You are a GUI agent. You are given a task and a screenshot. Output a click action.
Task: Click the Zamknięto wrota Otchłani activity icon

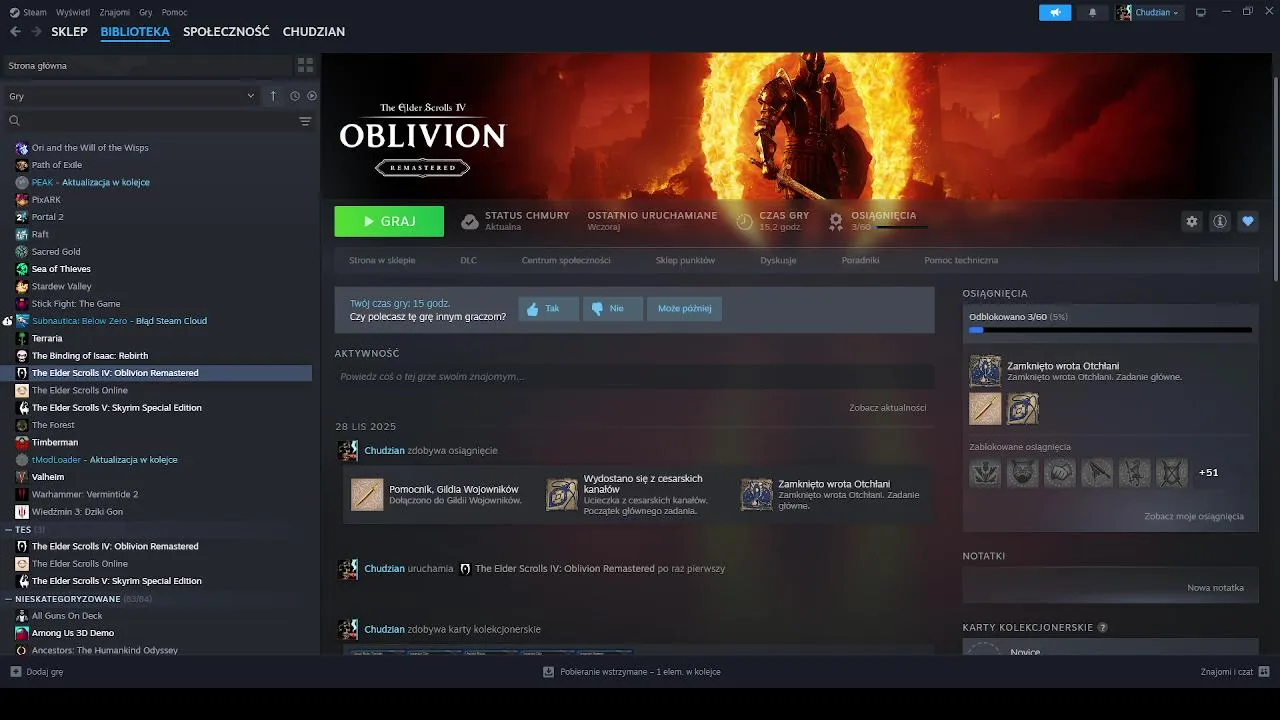click(x=756, y=494)
